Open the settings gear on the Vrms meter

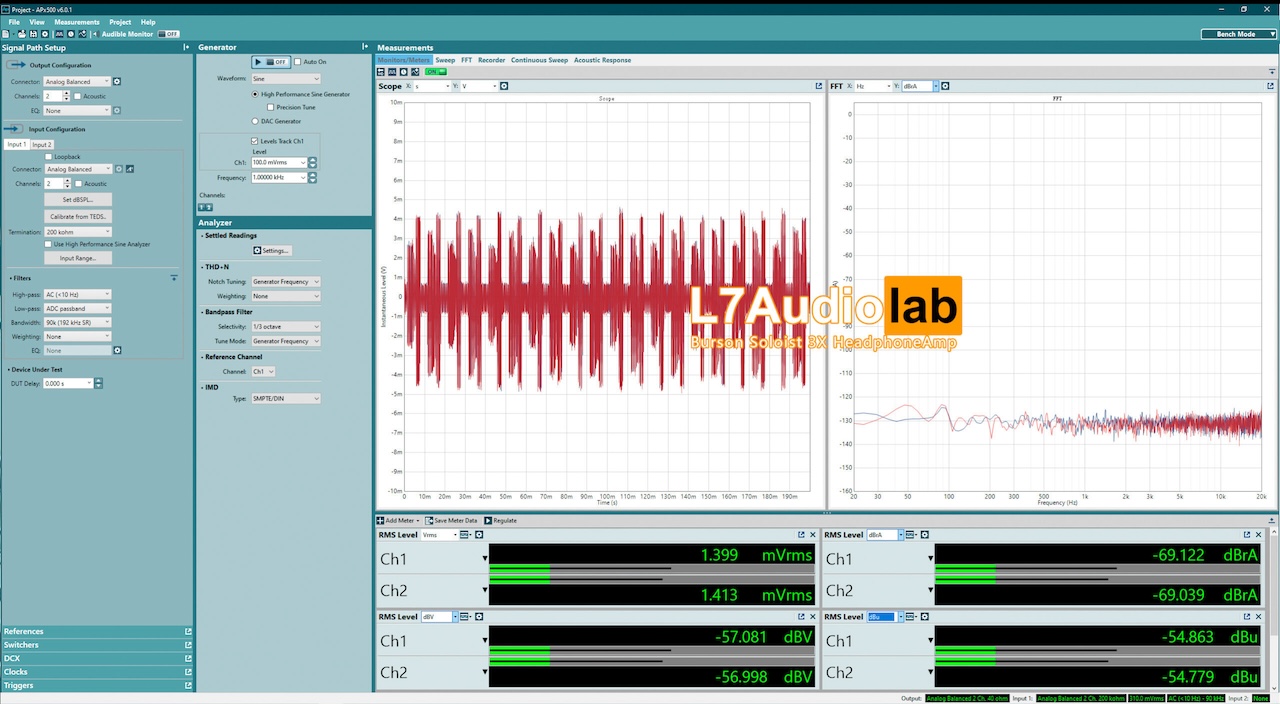[x=479, y=535]
